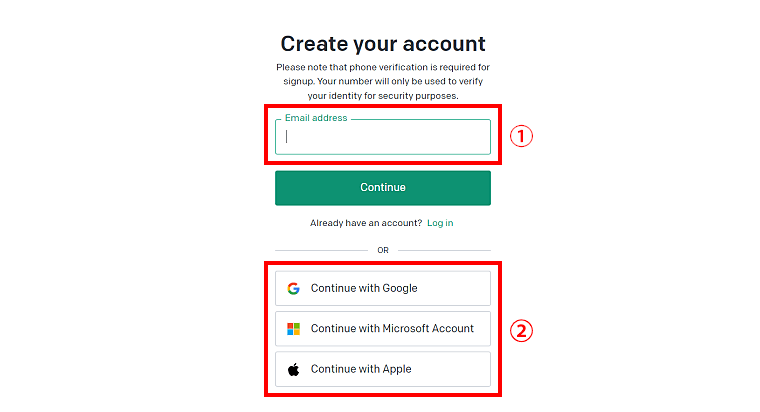Click the black Apple logo icon

(293, 369)
